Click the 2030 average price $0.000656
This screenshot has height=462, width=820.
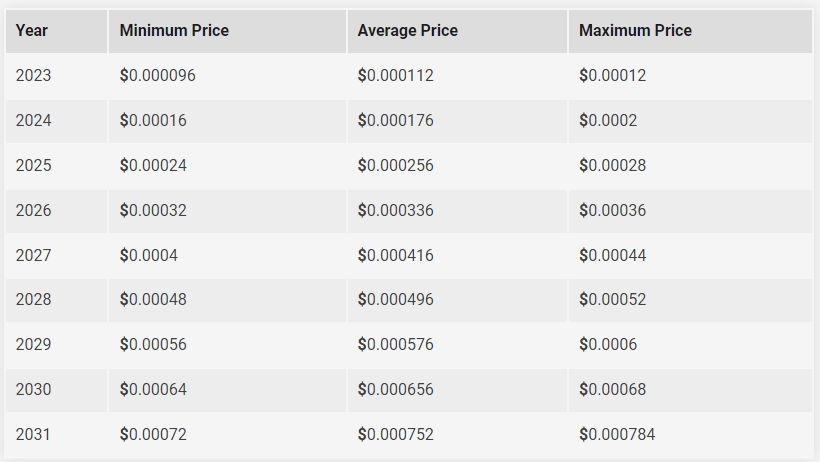[396, 389]
